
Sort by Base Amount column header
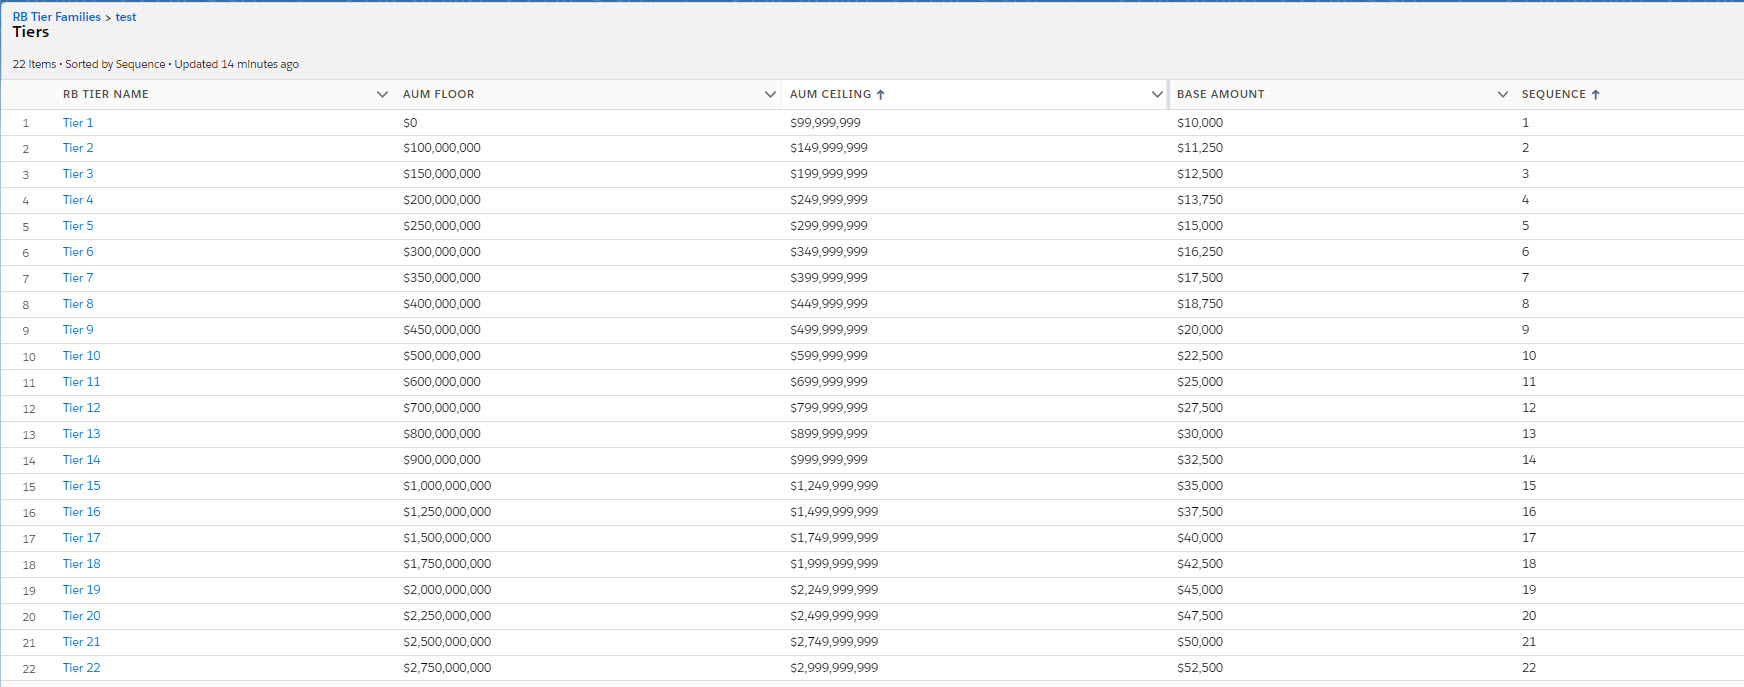click(1220, 94)
